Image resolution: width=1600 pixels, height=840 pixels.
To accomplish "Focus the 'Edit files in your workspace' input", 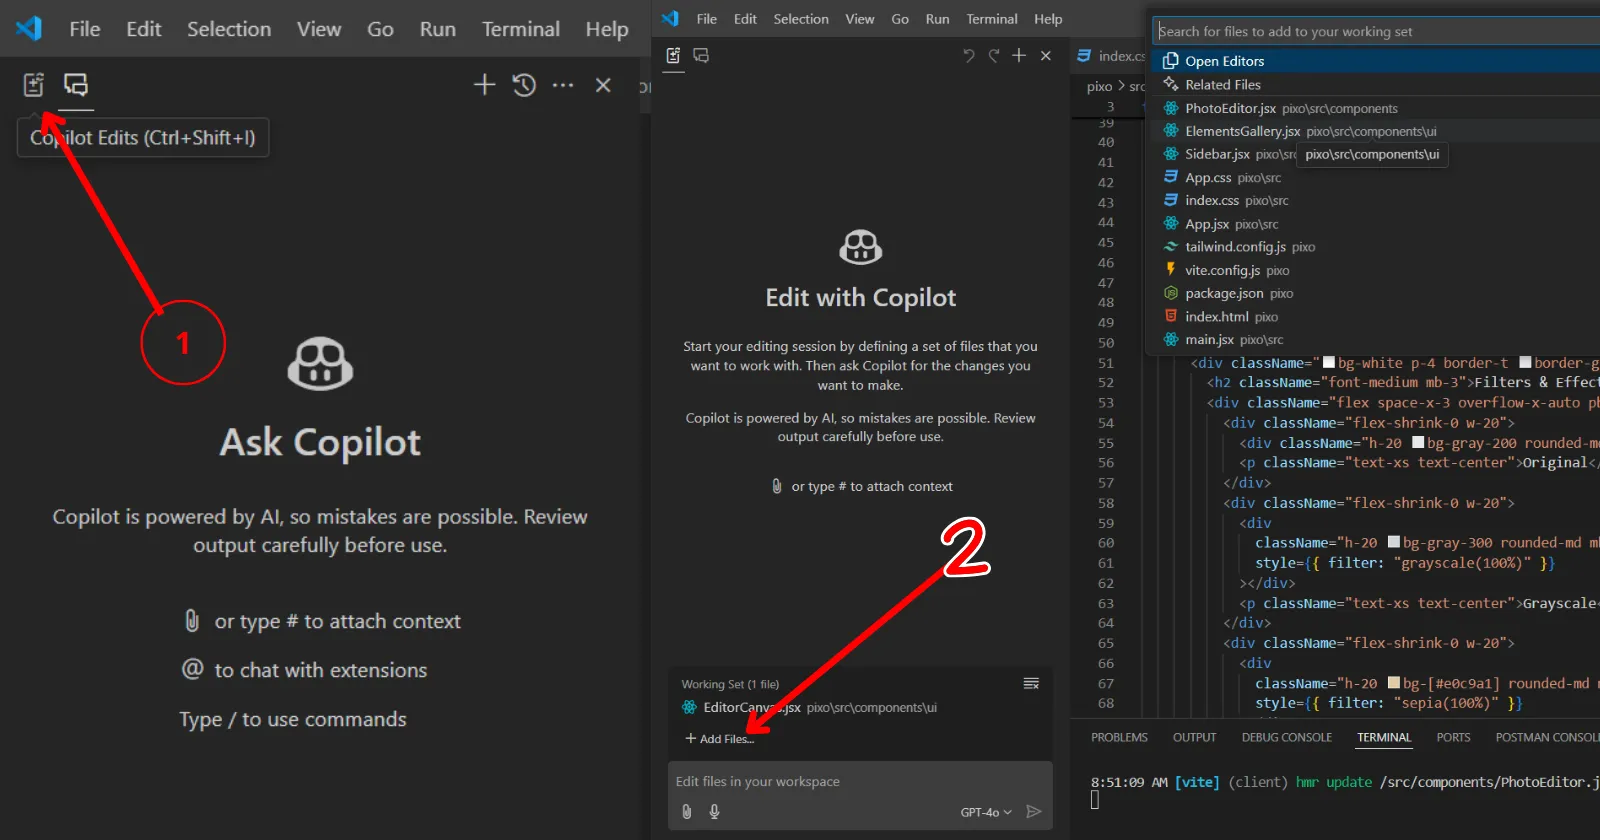I will click(x=860, y=782).
